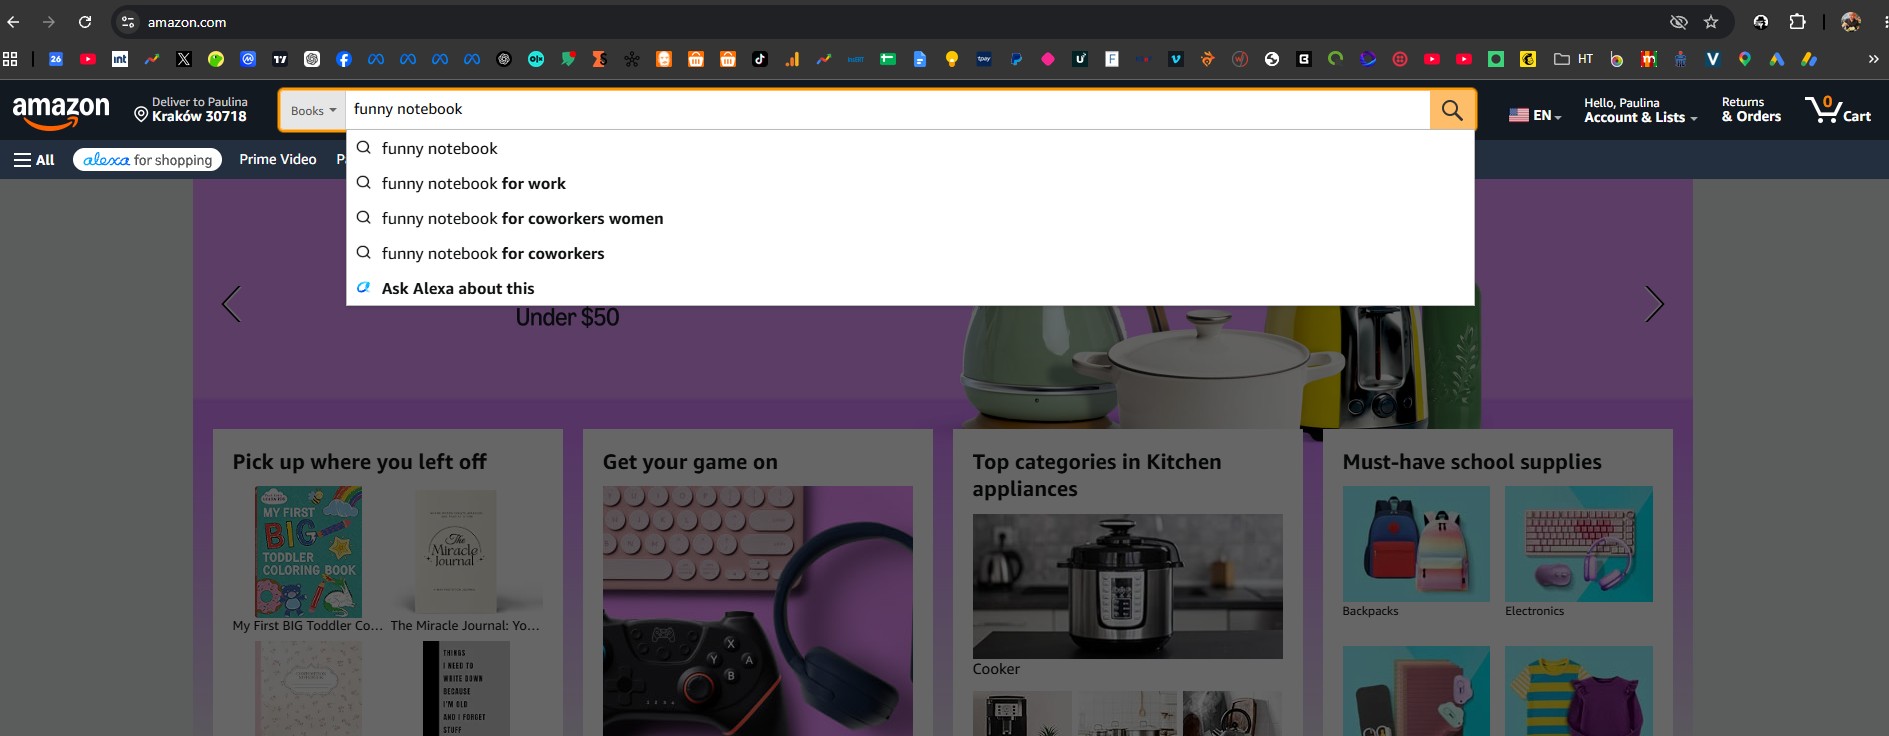Open the Backpacks category label
This screenshot has width=1889, height=736.
[x=1370, y=611]
